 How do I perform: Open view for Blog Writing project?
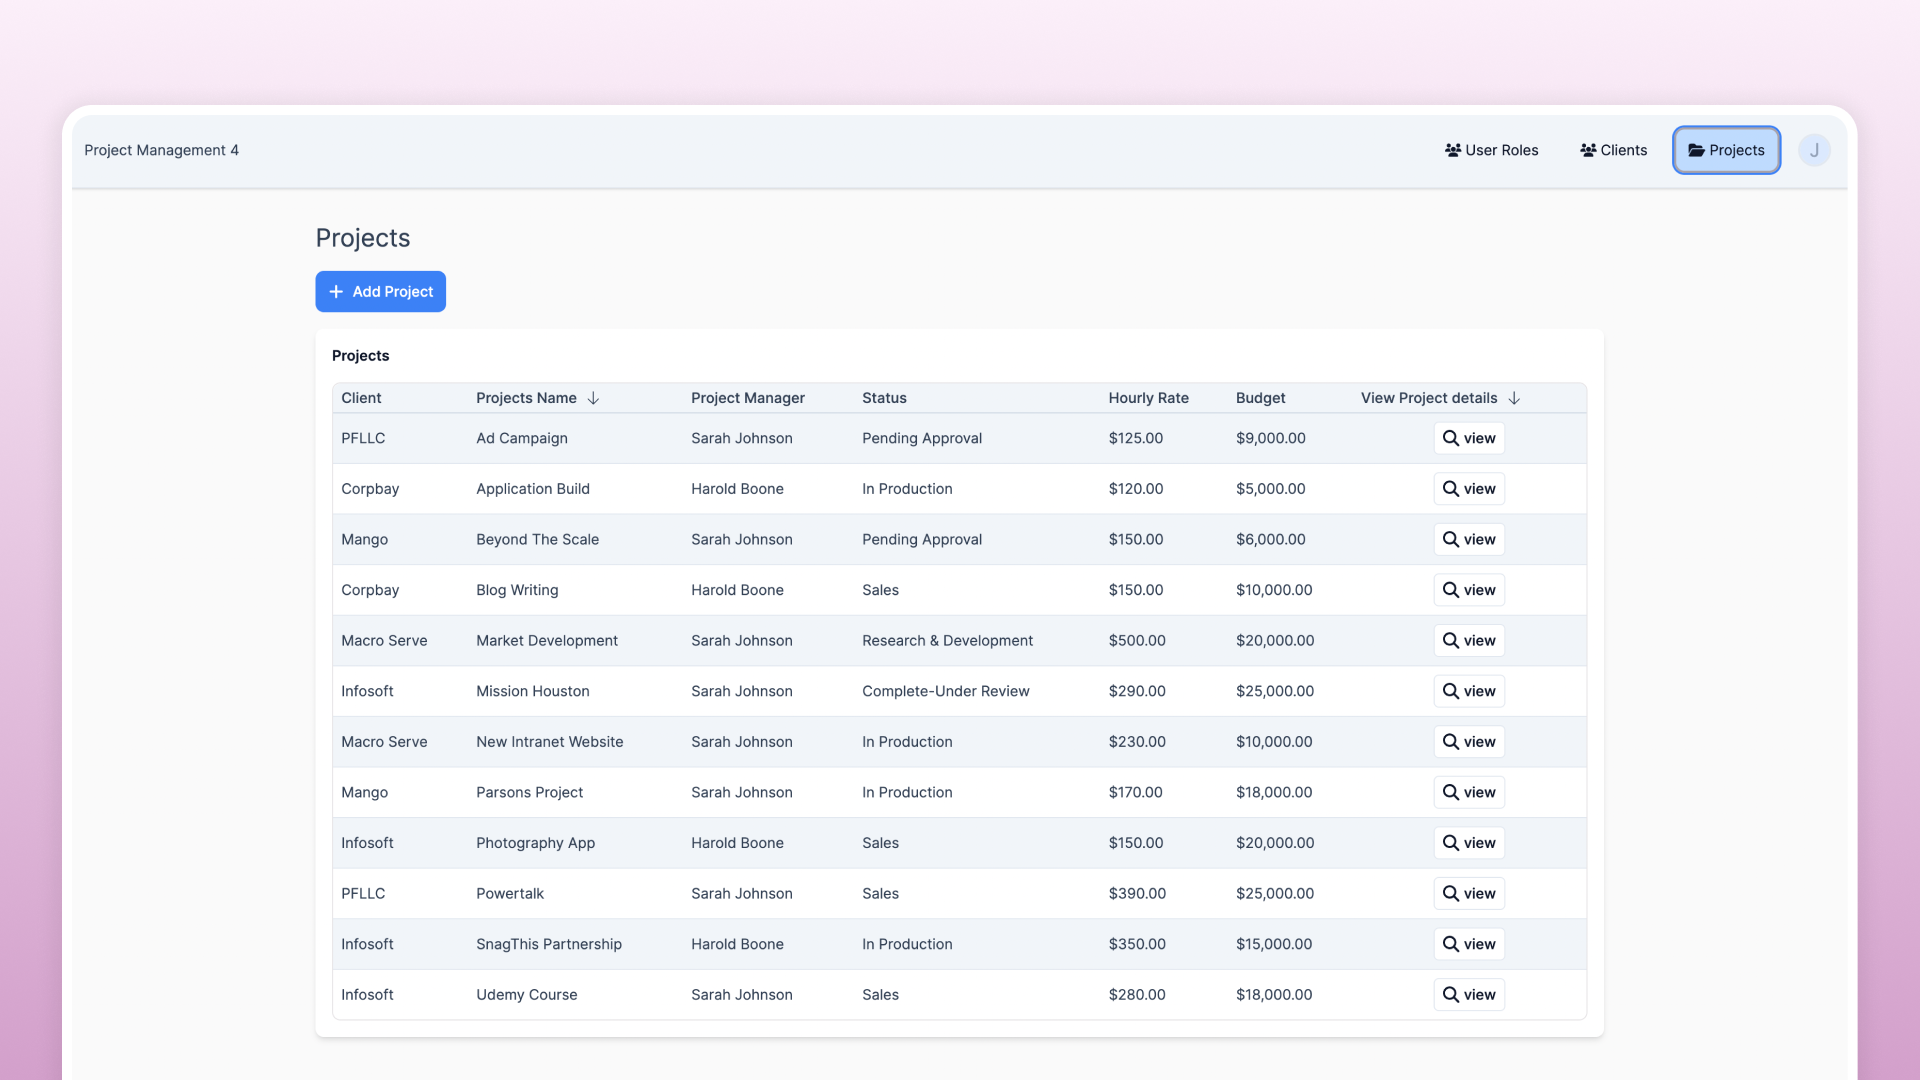(1468, 590)
